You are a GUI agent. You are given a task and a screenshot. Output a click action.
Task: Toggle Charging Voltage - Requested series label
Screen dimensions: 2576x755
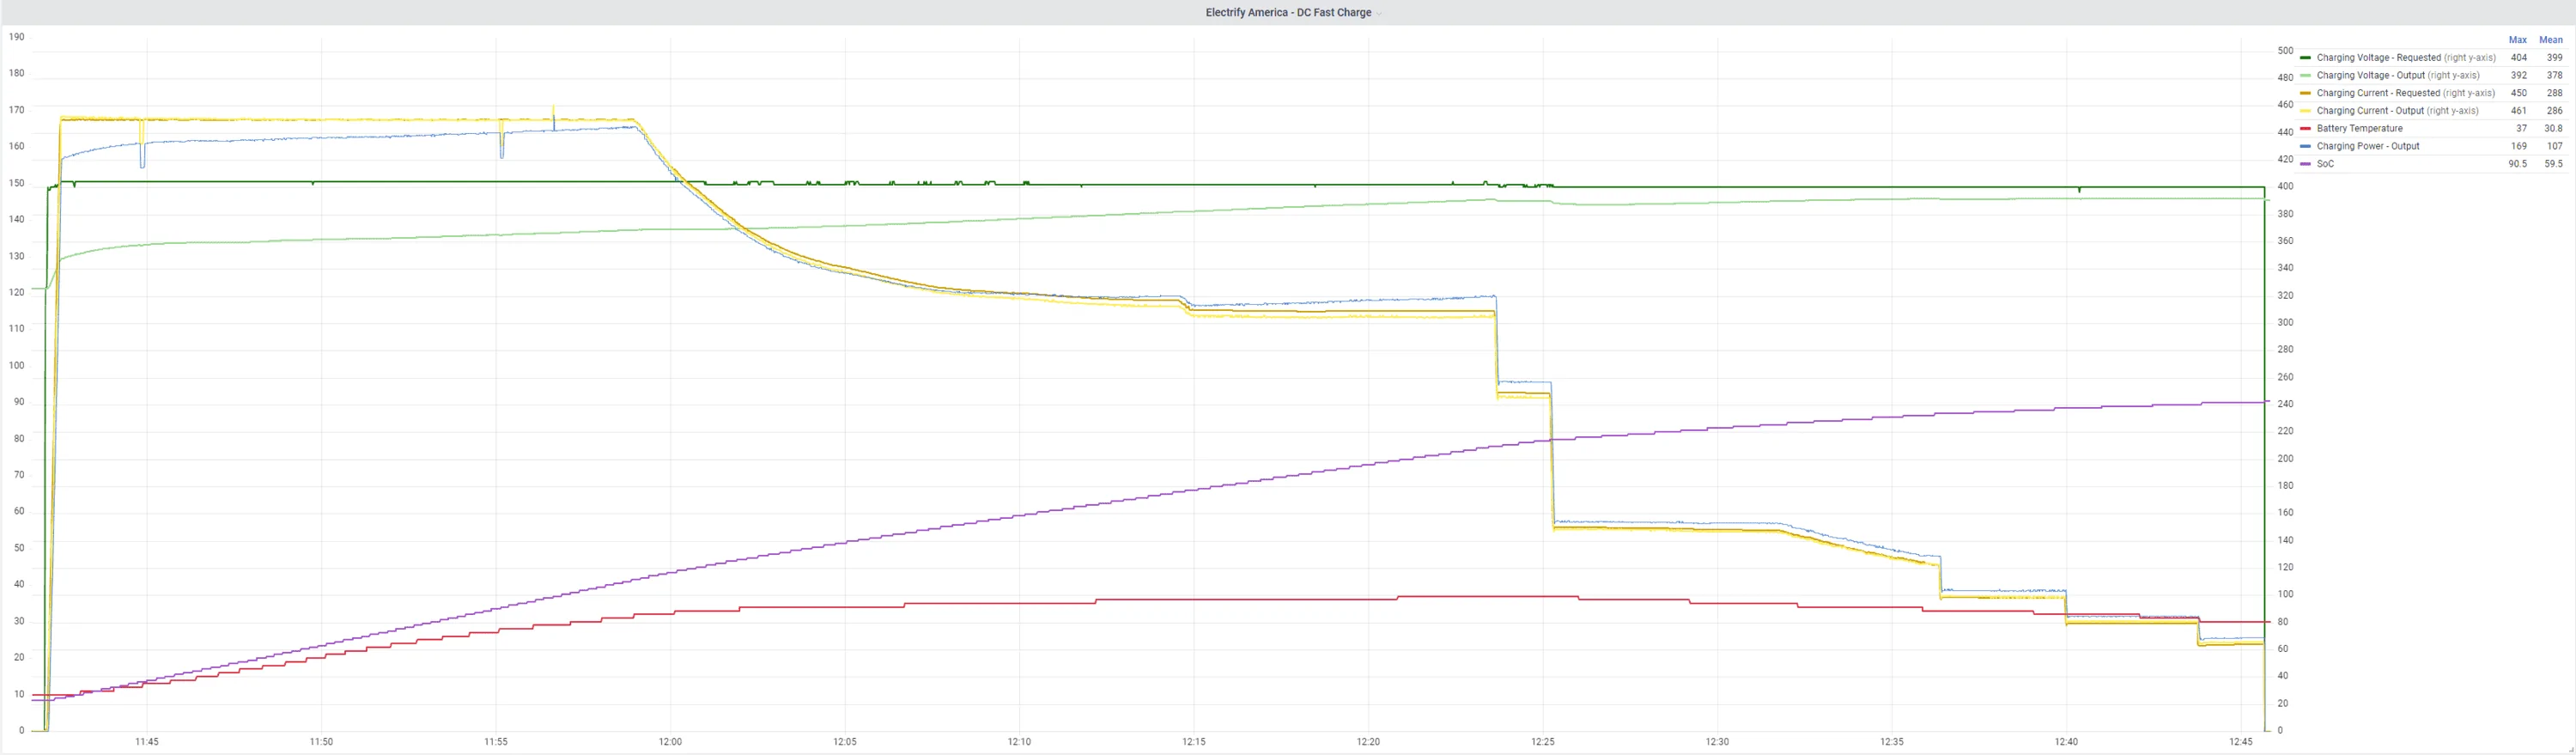pyautogui.click(x=2378, y=58)
